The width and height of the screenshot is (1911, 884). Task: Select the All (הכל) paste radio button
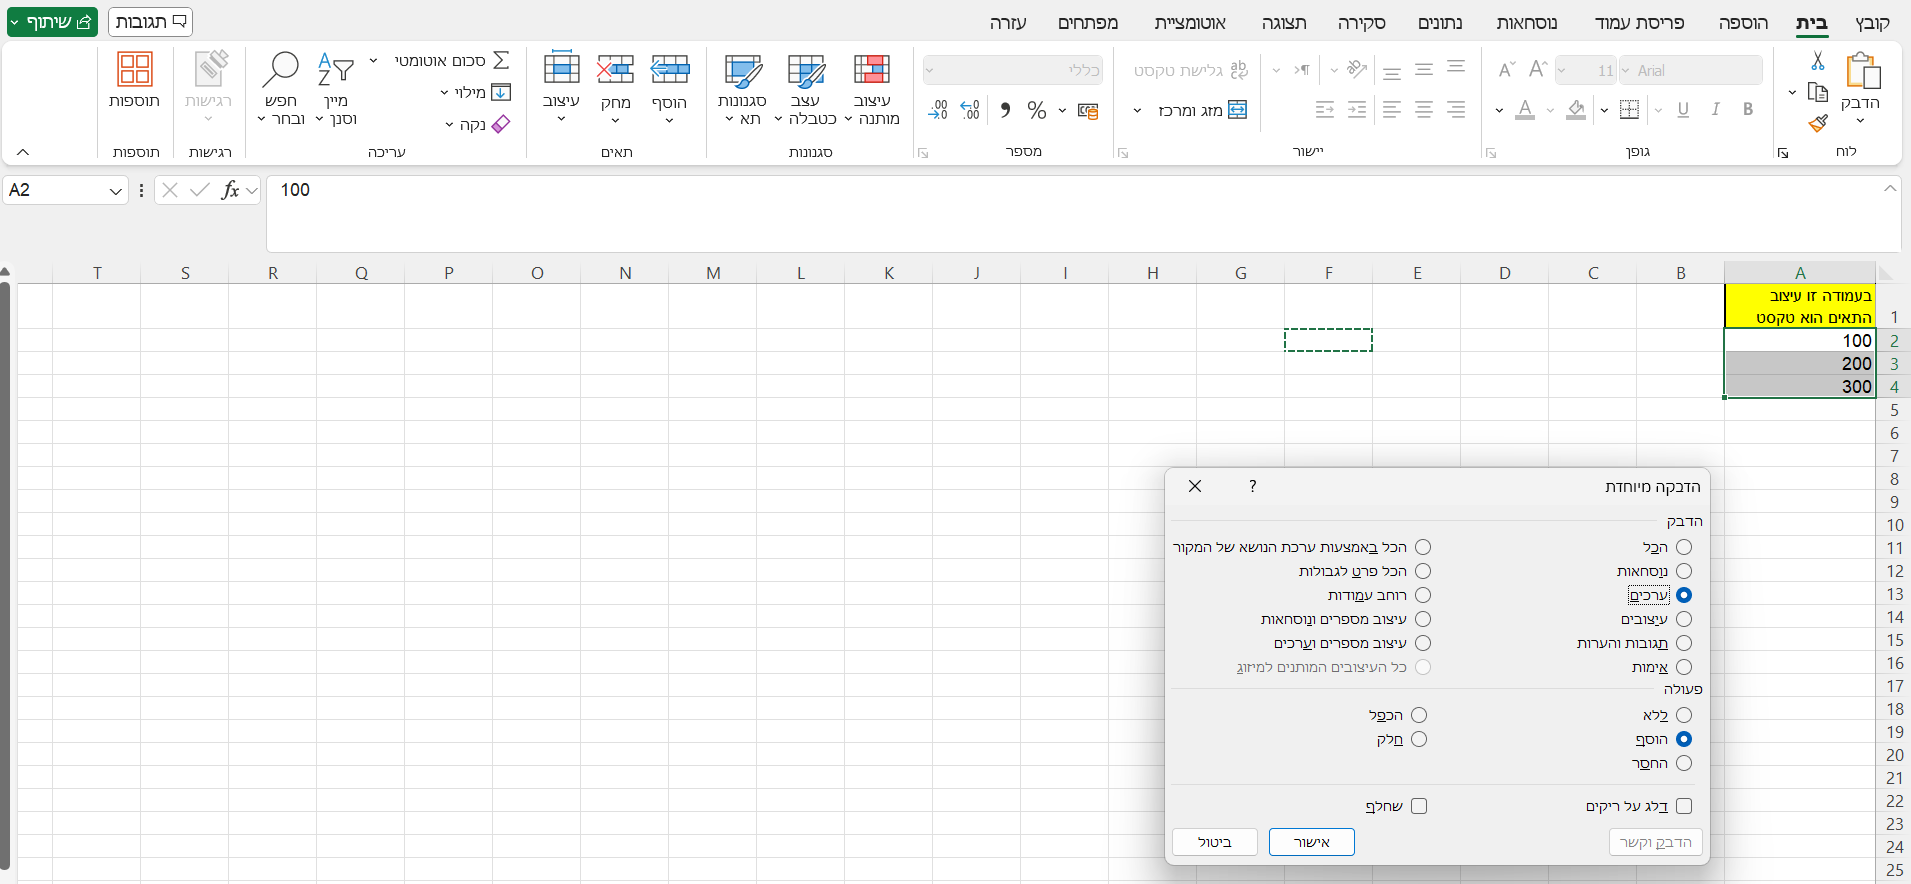1684,547
